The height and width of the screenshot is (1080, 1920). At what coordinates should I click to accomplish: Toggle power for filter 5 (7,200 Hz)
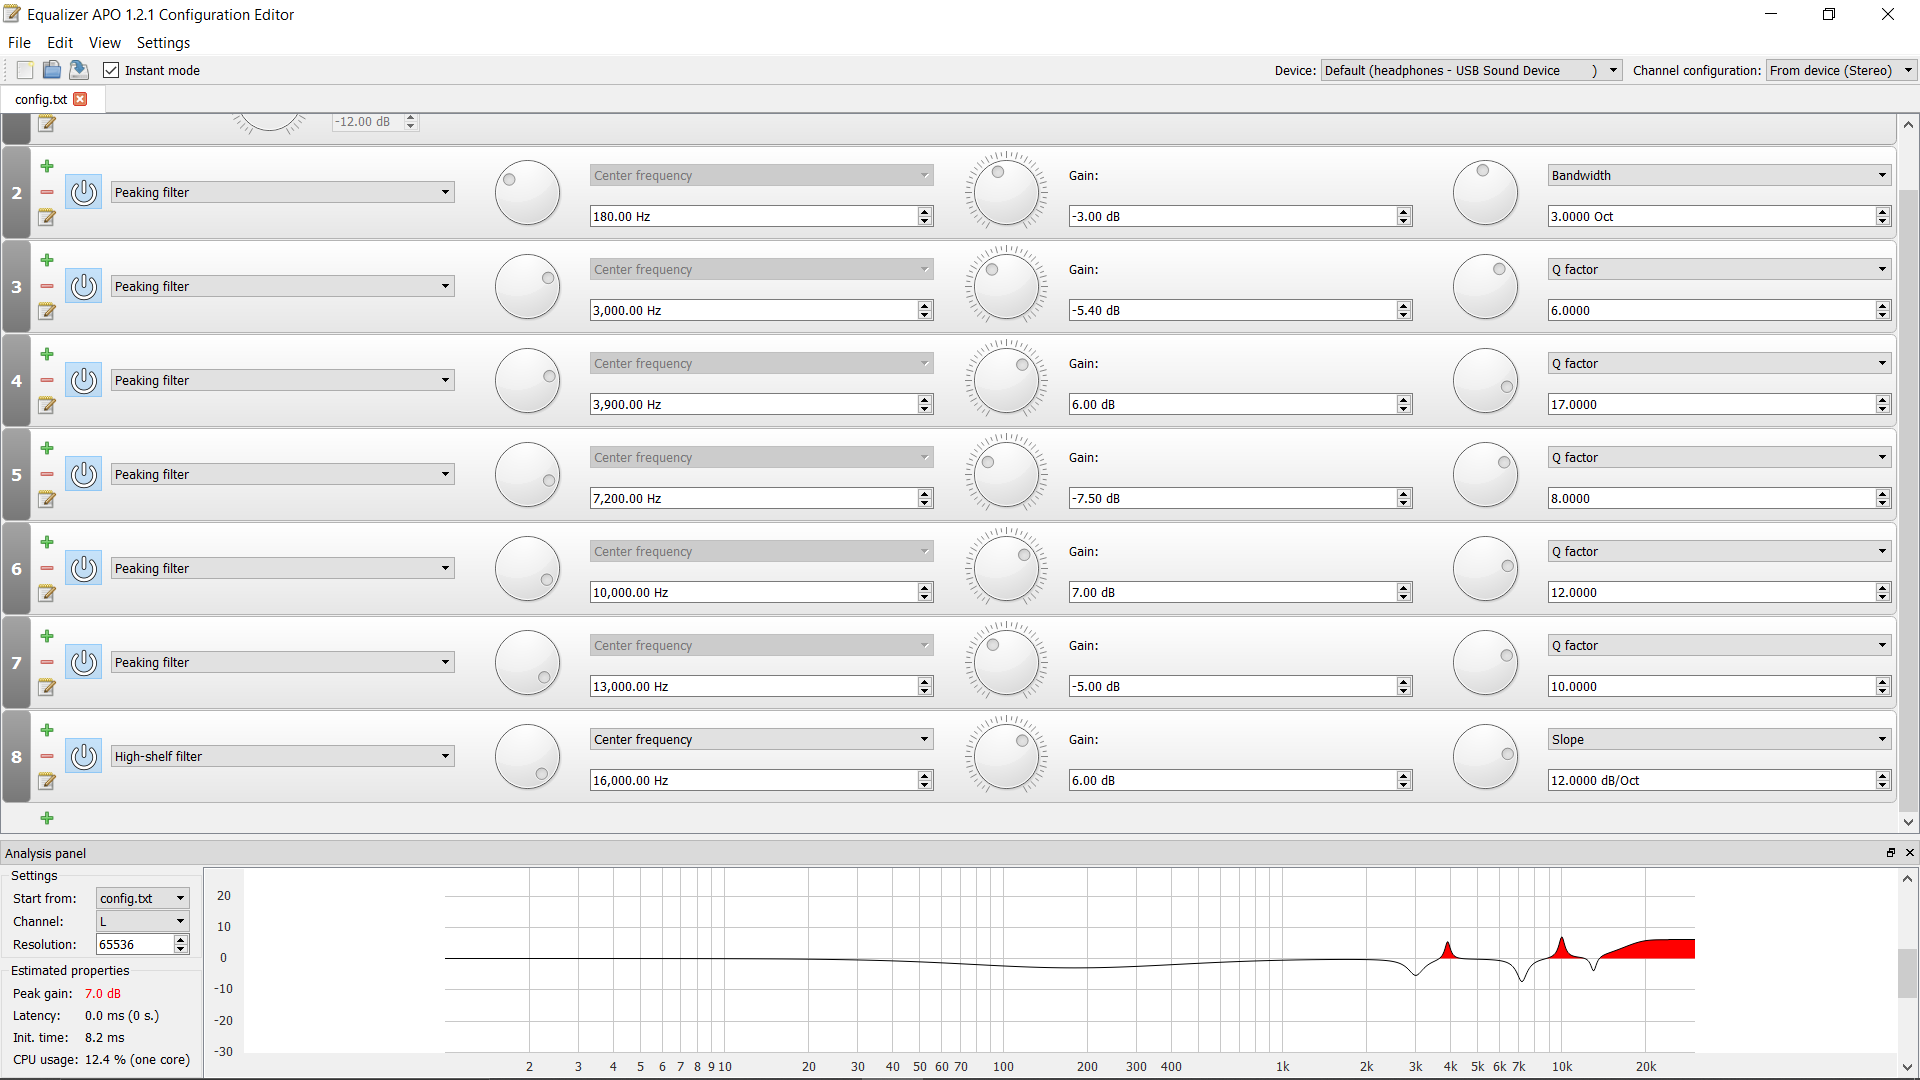click(x=84, y=474)
